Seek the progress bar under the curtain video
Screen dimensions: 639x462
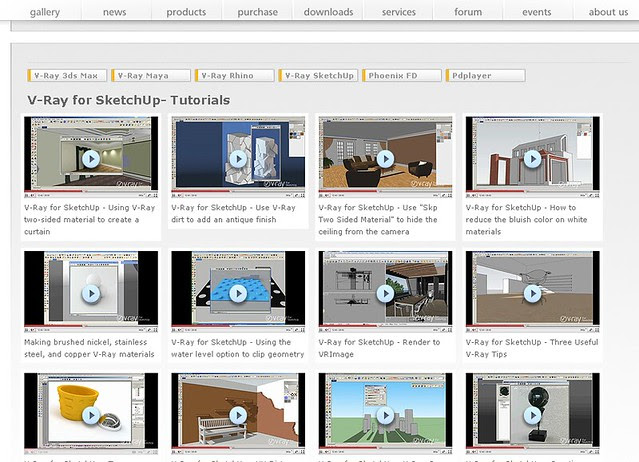91,191
